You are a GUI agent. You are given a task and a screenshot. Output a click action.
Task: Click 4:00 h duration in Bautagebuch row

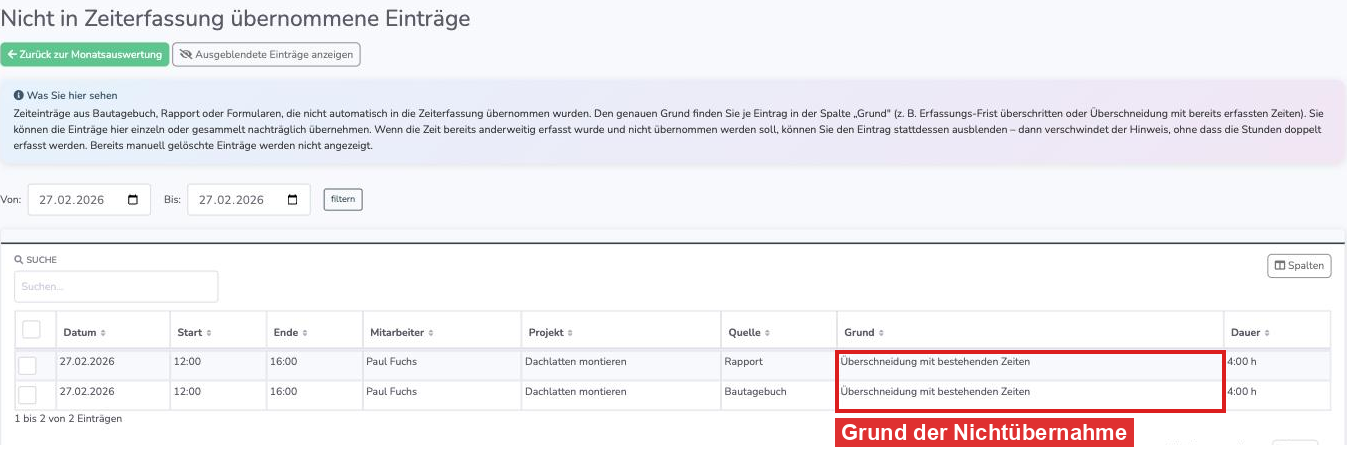[x=1241, y=391]
